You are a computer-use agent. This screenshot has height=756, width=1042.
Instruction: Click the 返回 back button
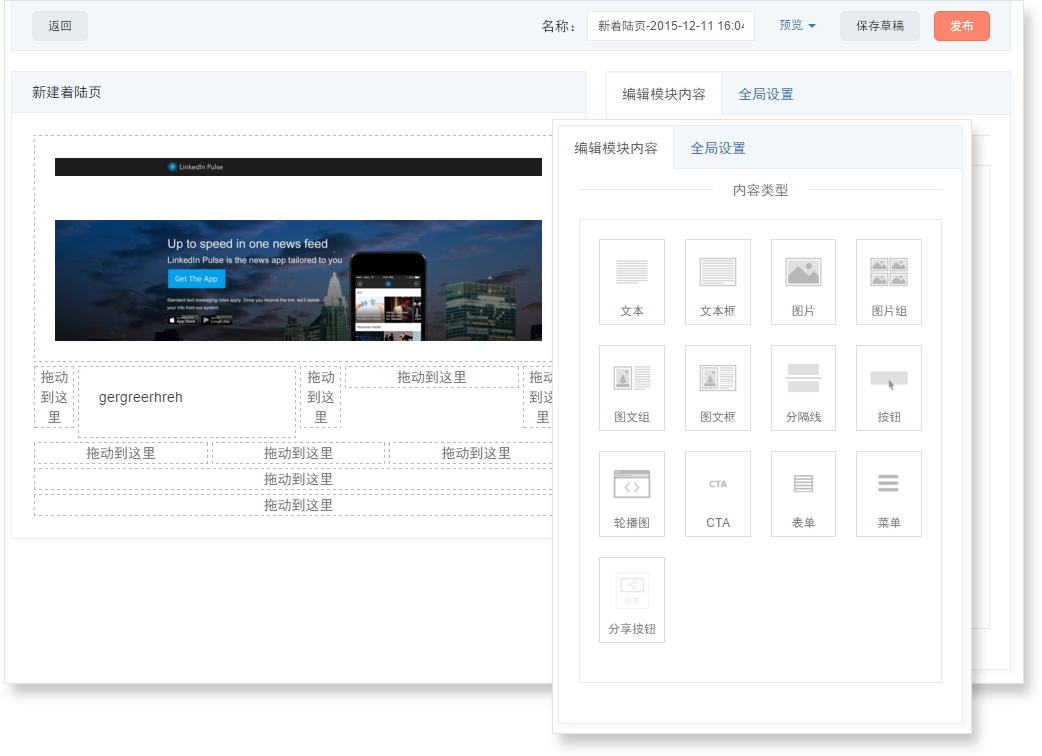60,26
